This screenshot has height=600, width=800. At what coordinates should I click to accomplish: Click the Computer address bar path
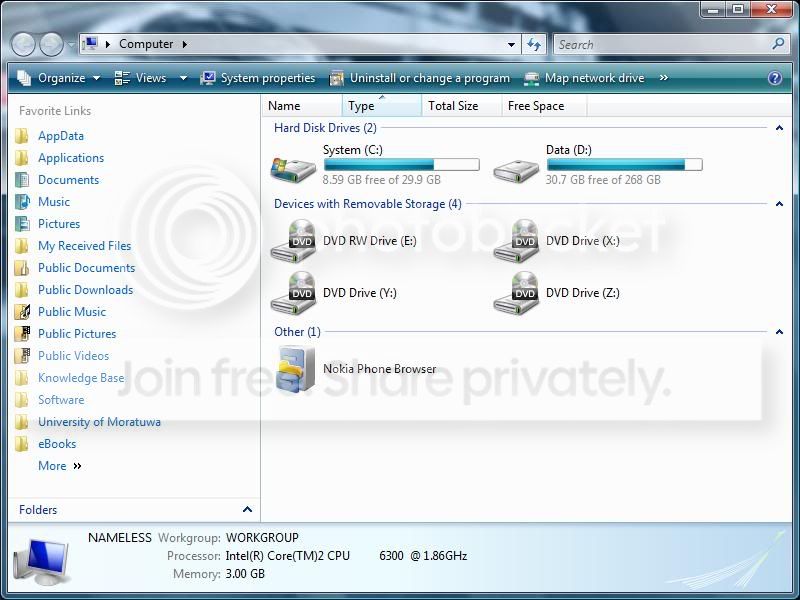[146, 44]
